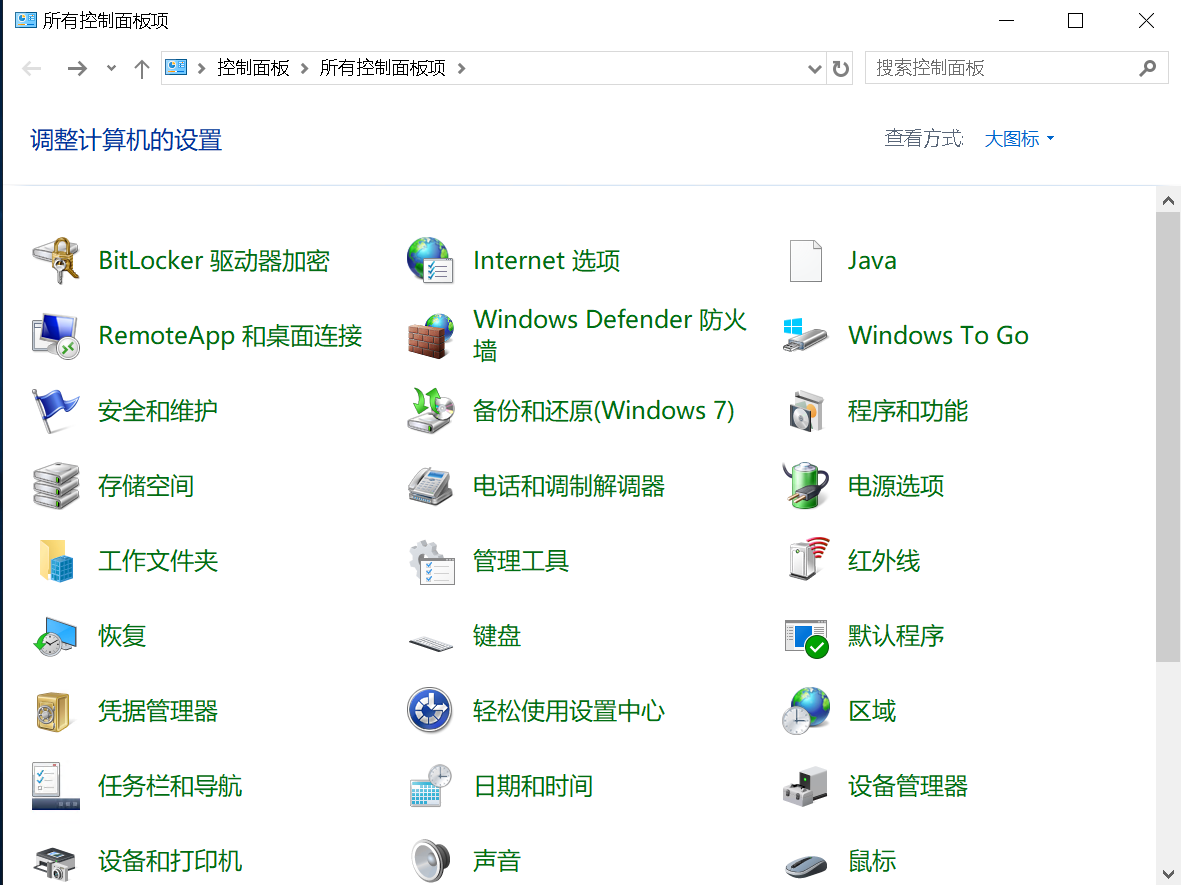Open the 设备和打印机 printer icon
1181x885 pixels.
pyautogui.click(x=56, y=863)
